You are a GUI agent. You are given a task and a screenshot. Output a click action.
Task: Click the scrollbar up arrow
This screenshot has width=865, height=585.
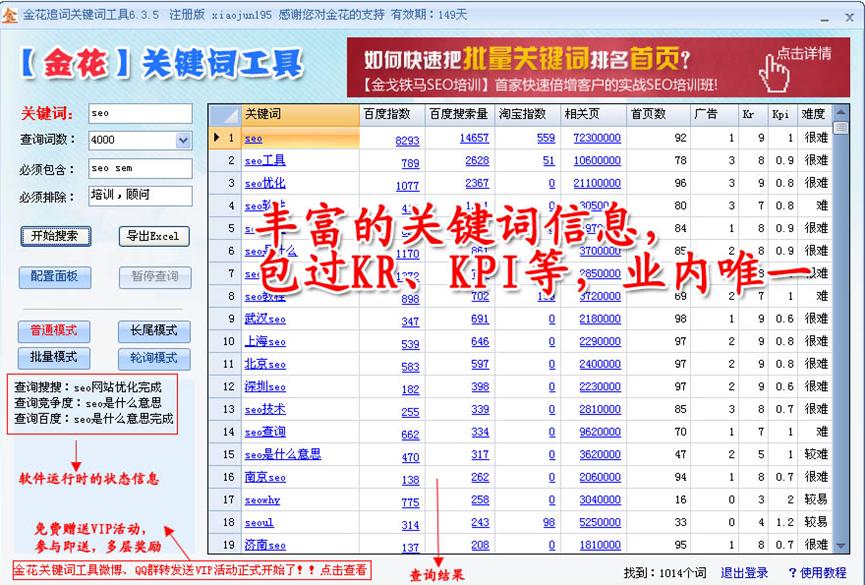tap(841, 112)
